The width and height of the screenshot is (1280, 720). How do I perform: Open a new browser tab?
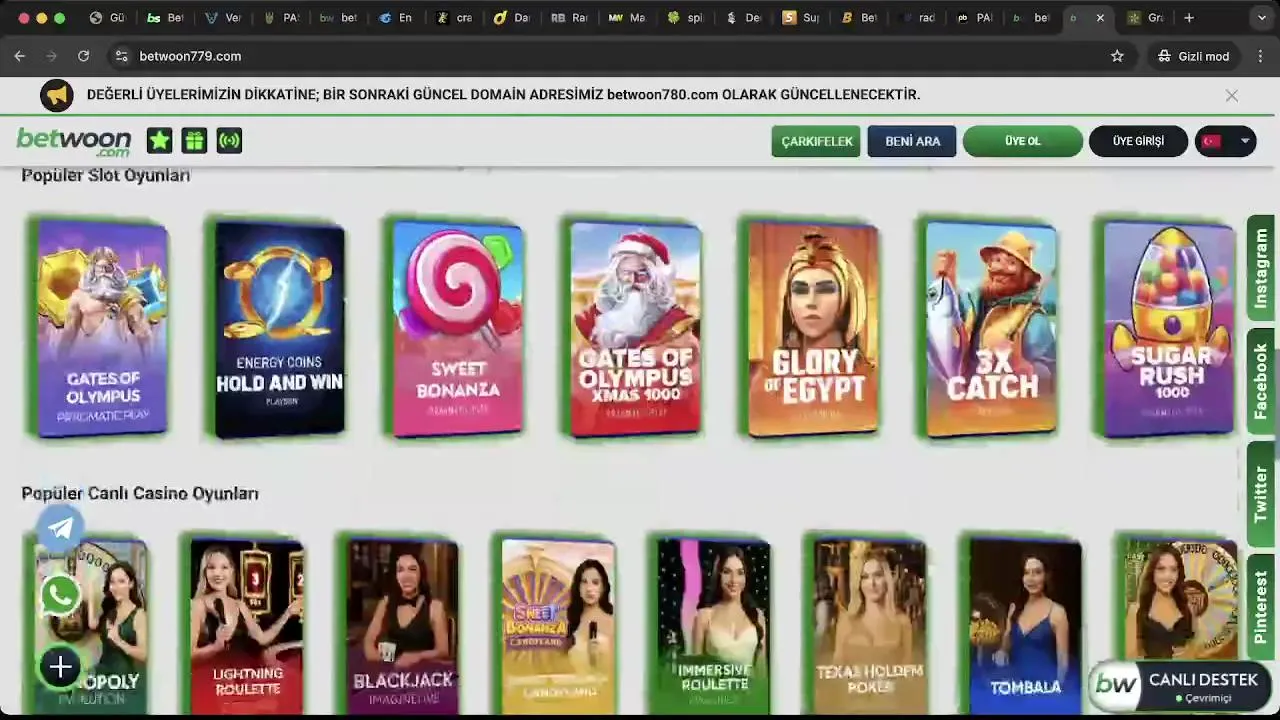pos(1189,18)
